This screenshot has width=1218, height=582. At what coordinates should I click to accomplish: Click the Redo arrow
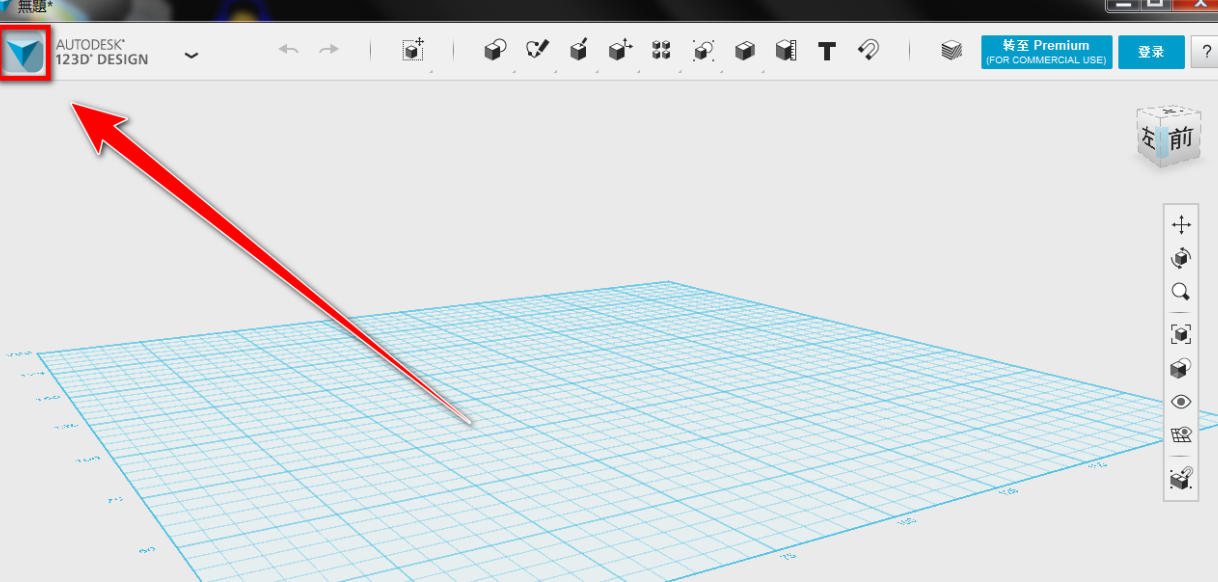[x=329, y=50]
